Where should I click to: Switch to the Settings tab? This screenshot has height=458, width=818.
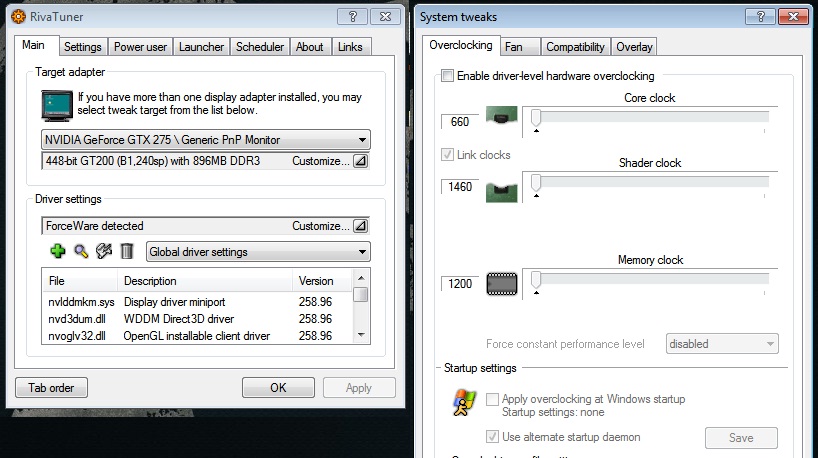click(x=82, y=47)
